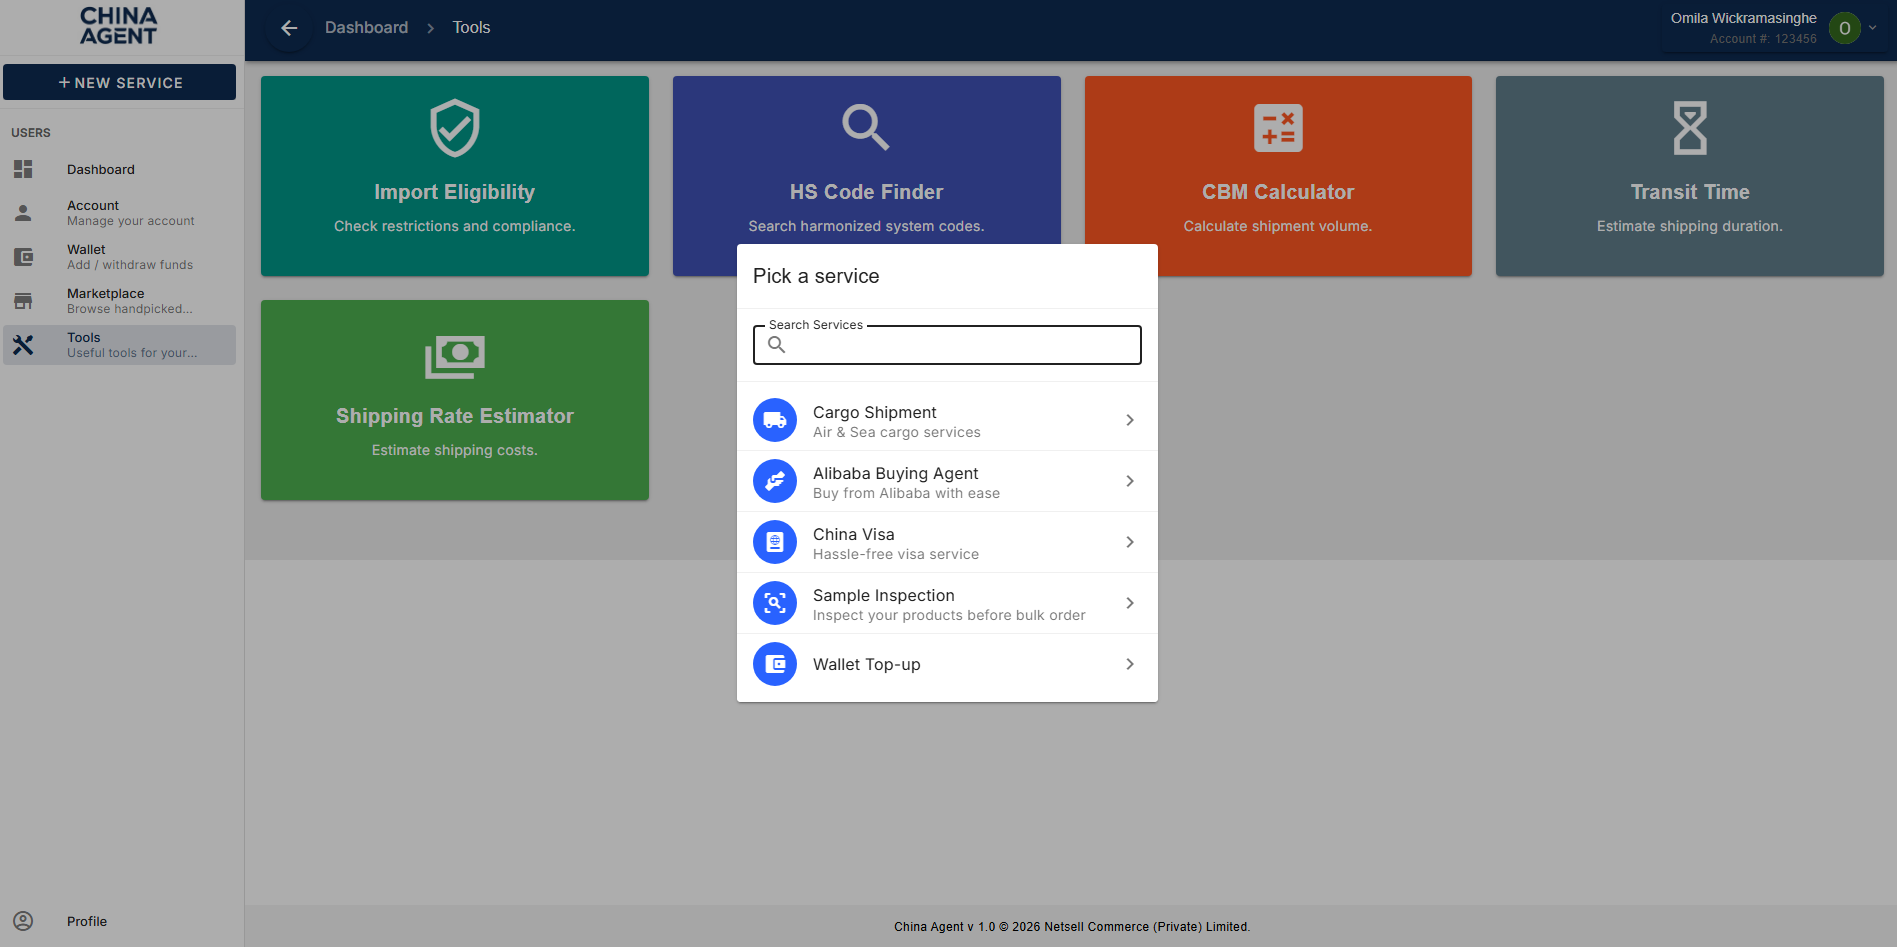
Task: Expand Cargo Shipment using its chevron
Action: pos(1129,420)
